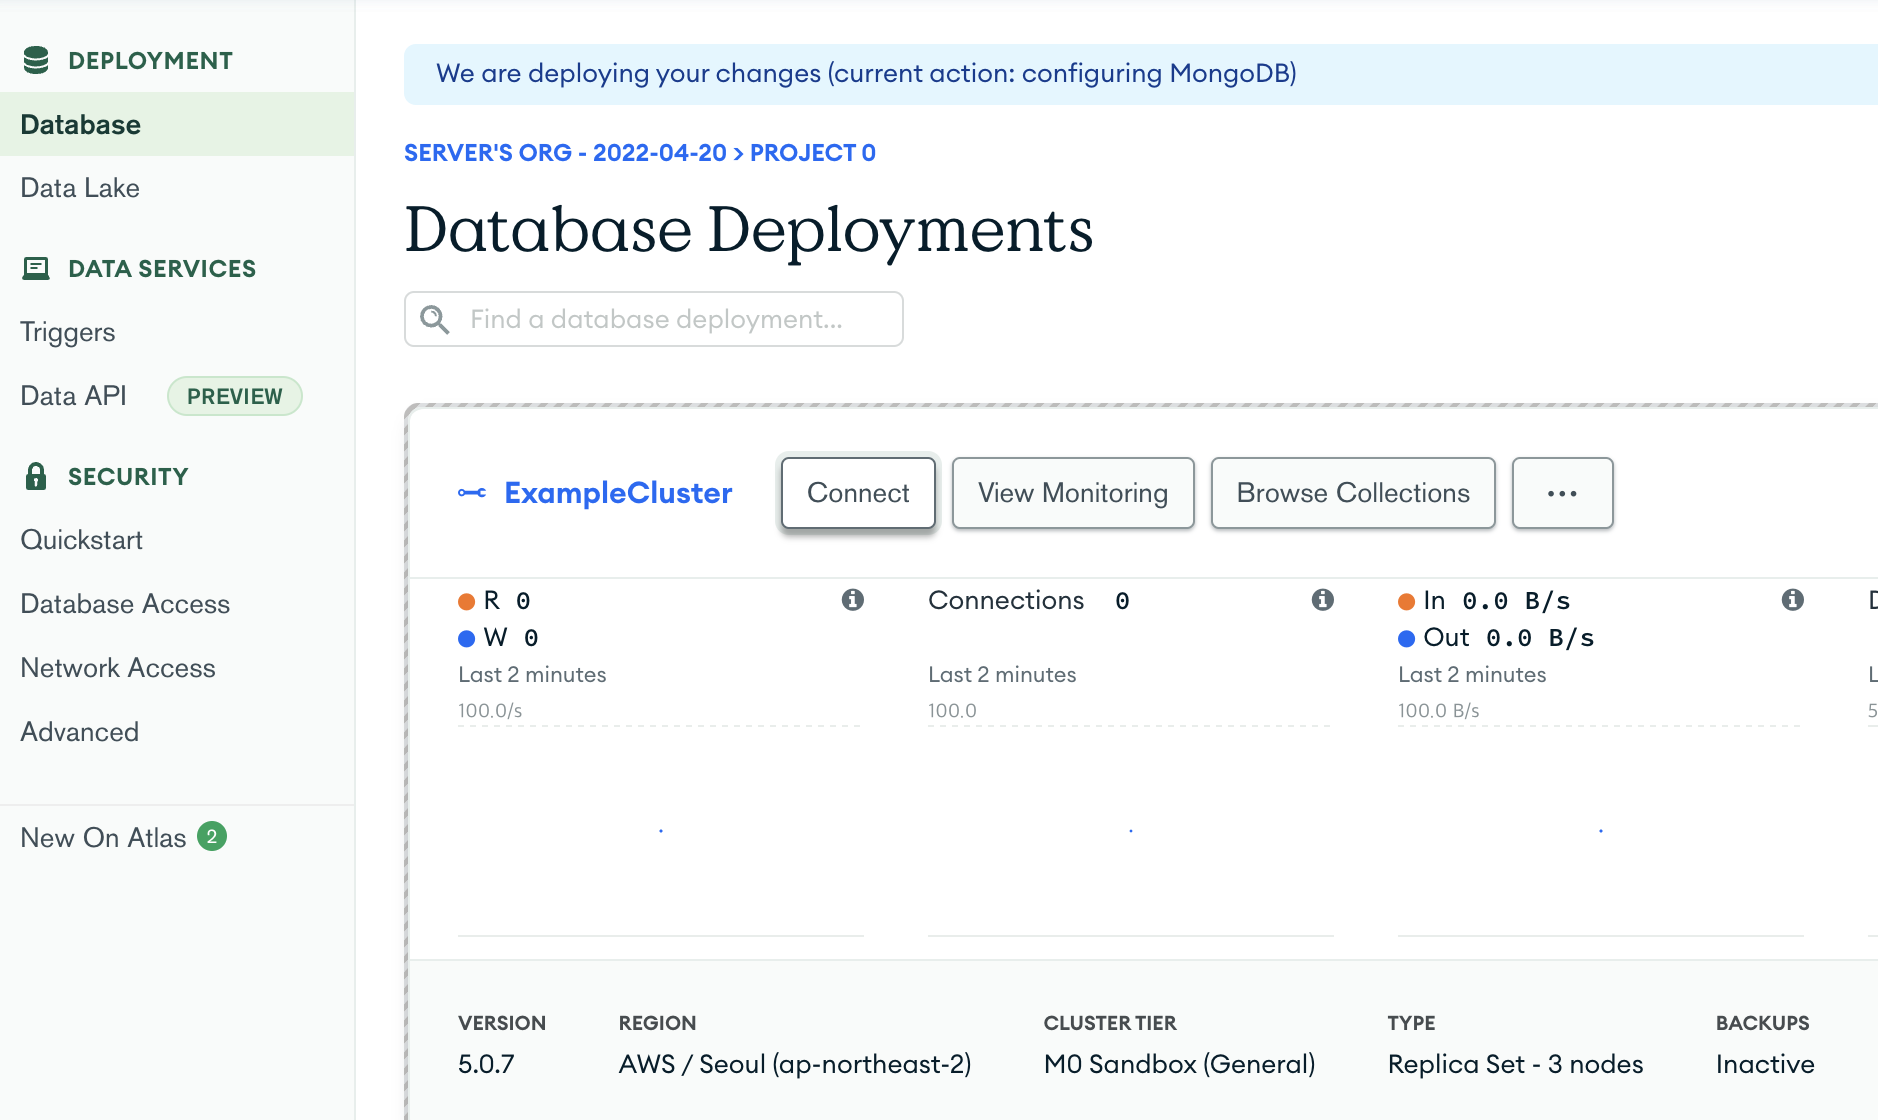Click the View Monitoring button

pyautogui.click(x=1073, y=493)
